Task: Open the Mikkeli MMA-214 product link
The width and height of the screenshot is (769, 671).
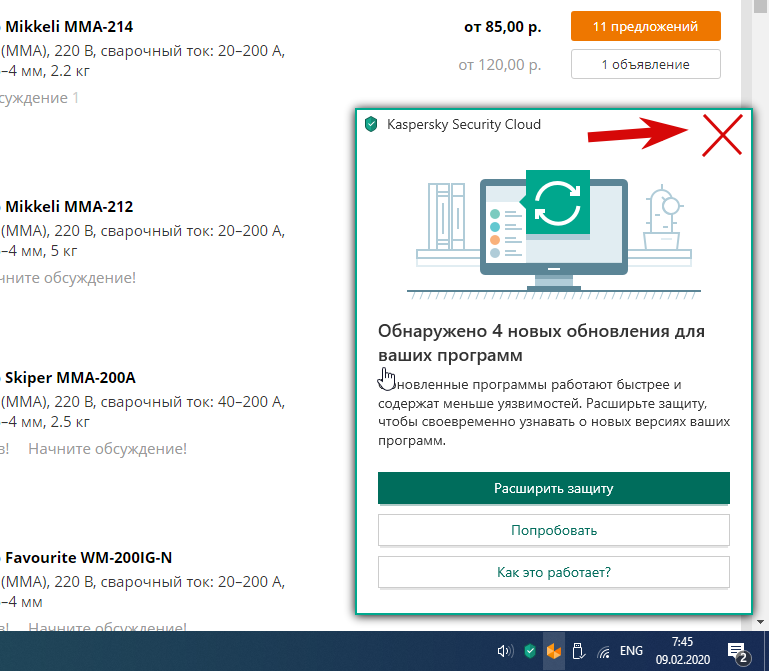Action: click(69, 26)
